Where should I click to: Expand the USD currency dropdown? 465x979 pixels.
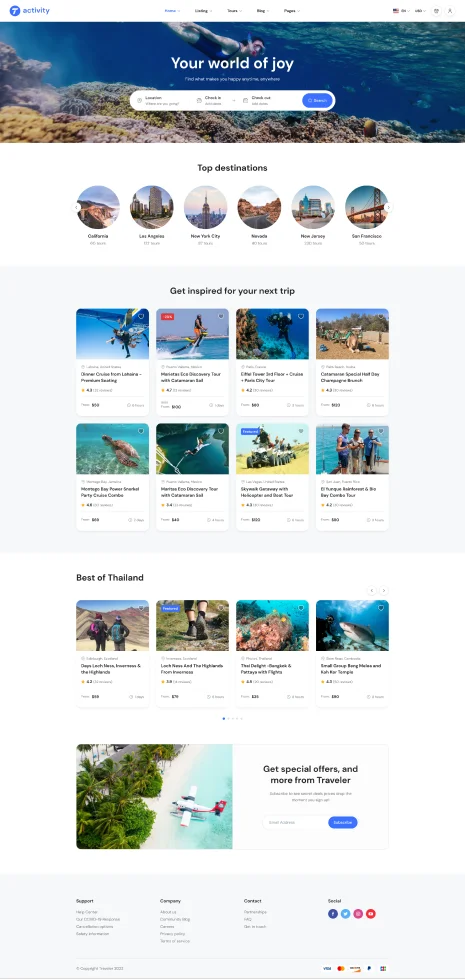[420, 11]
